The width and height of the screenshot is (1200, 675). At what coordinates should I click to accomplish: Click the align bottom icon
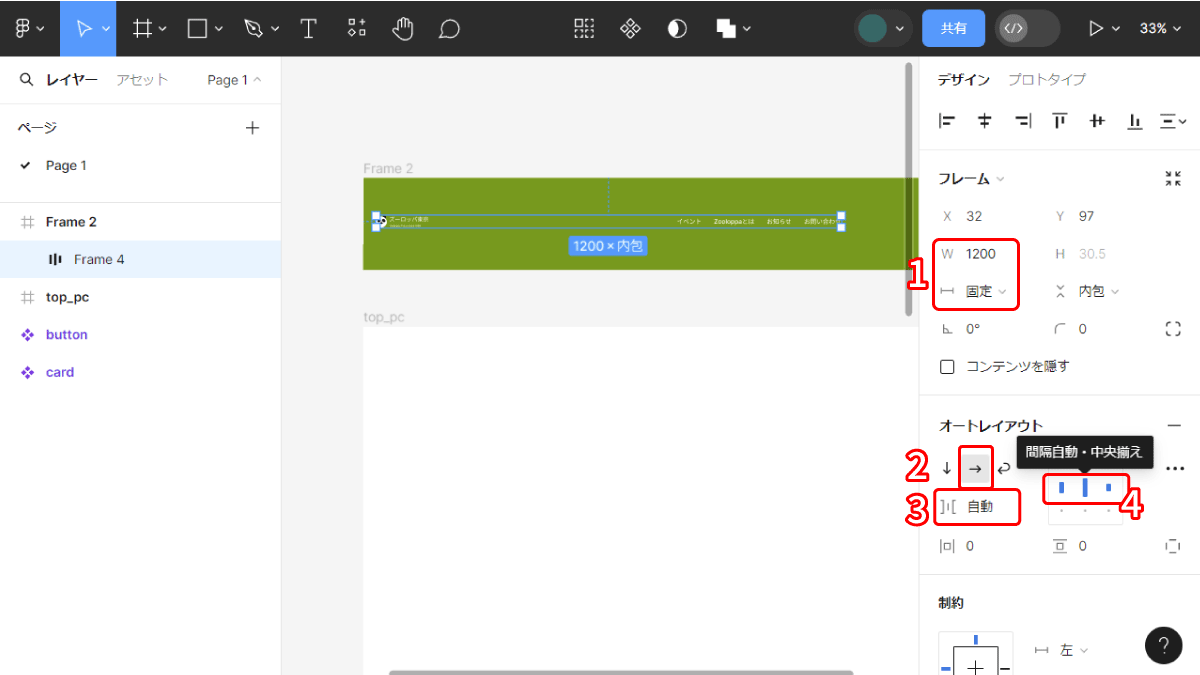click(1135, 121)
